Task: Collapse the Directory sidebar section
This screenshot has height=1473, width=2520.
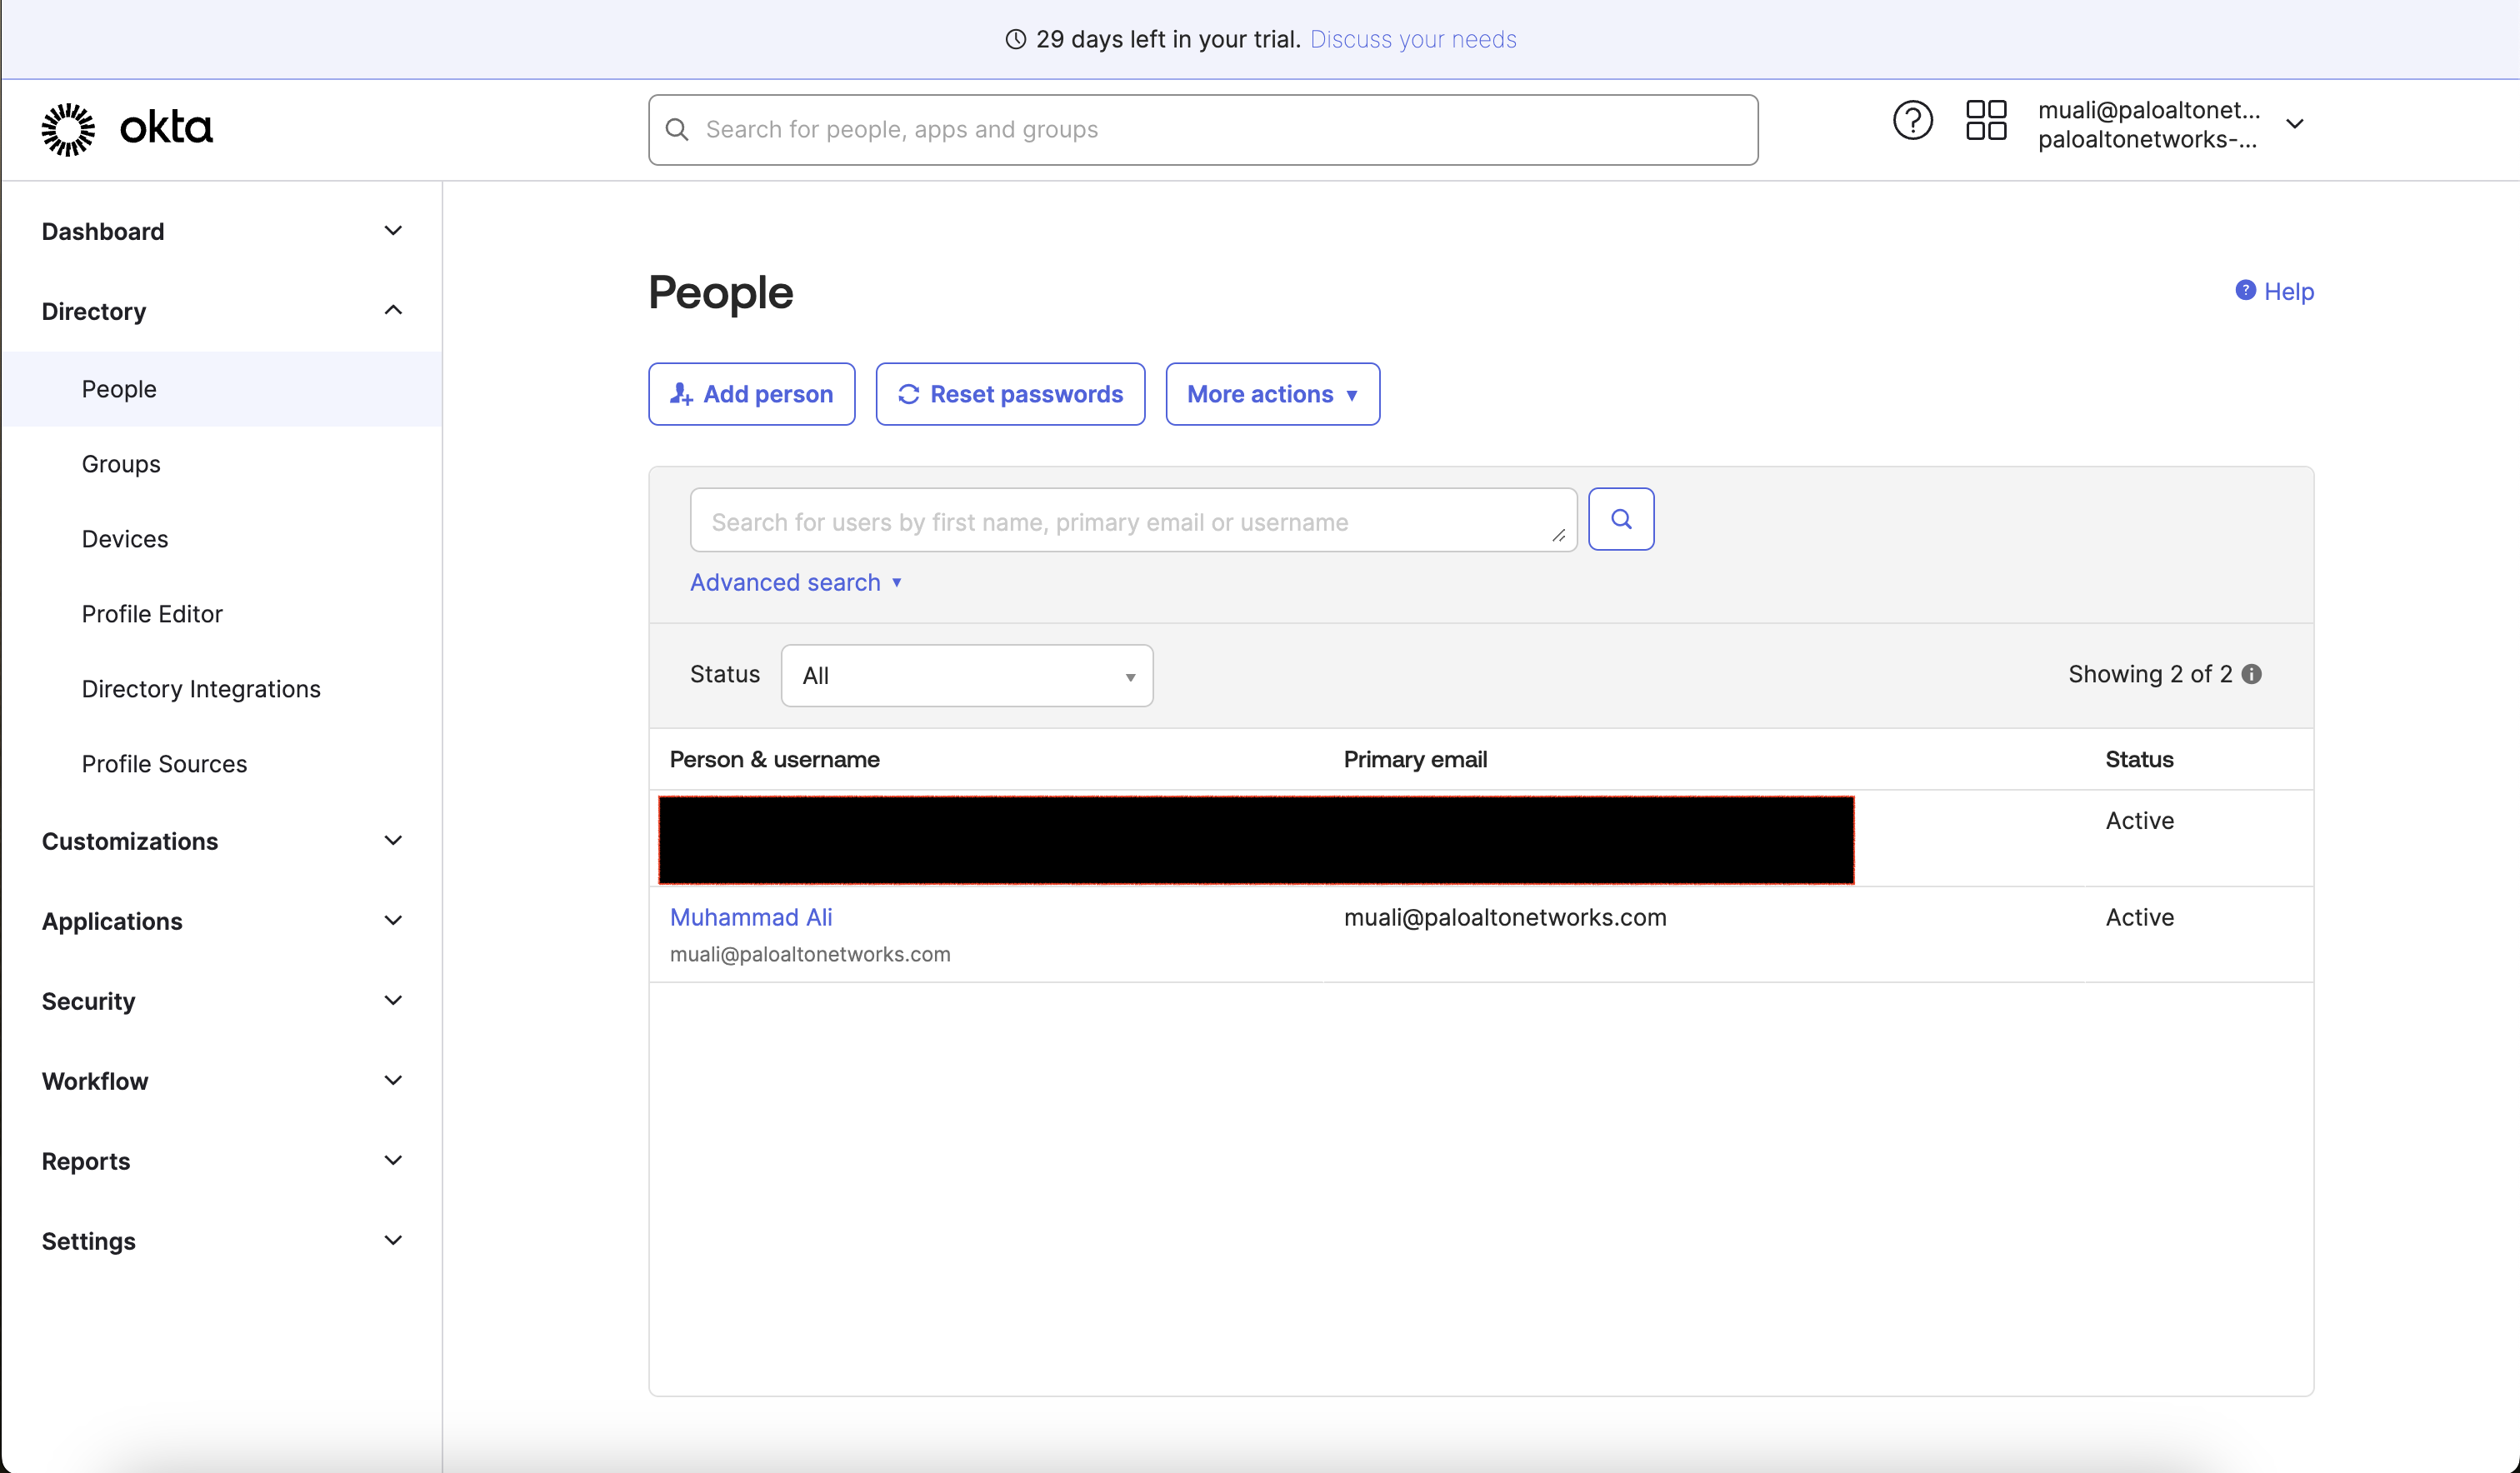Action: pyautogui.click(x=393, y=311)
